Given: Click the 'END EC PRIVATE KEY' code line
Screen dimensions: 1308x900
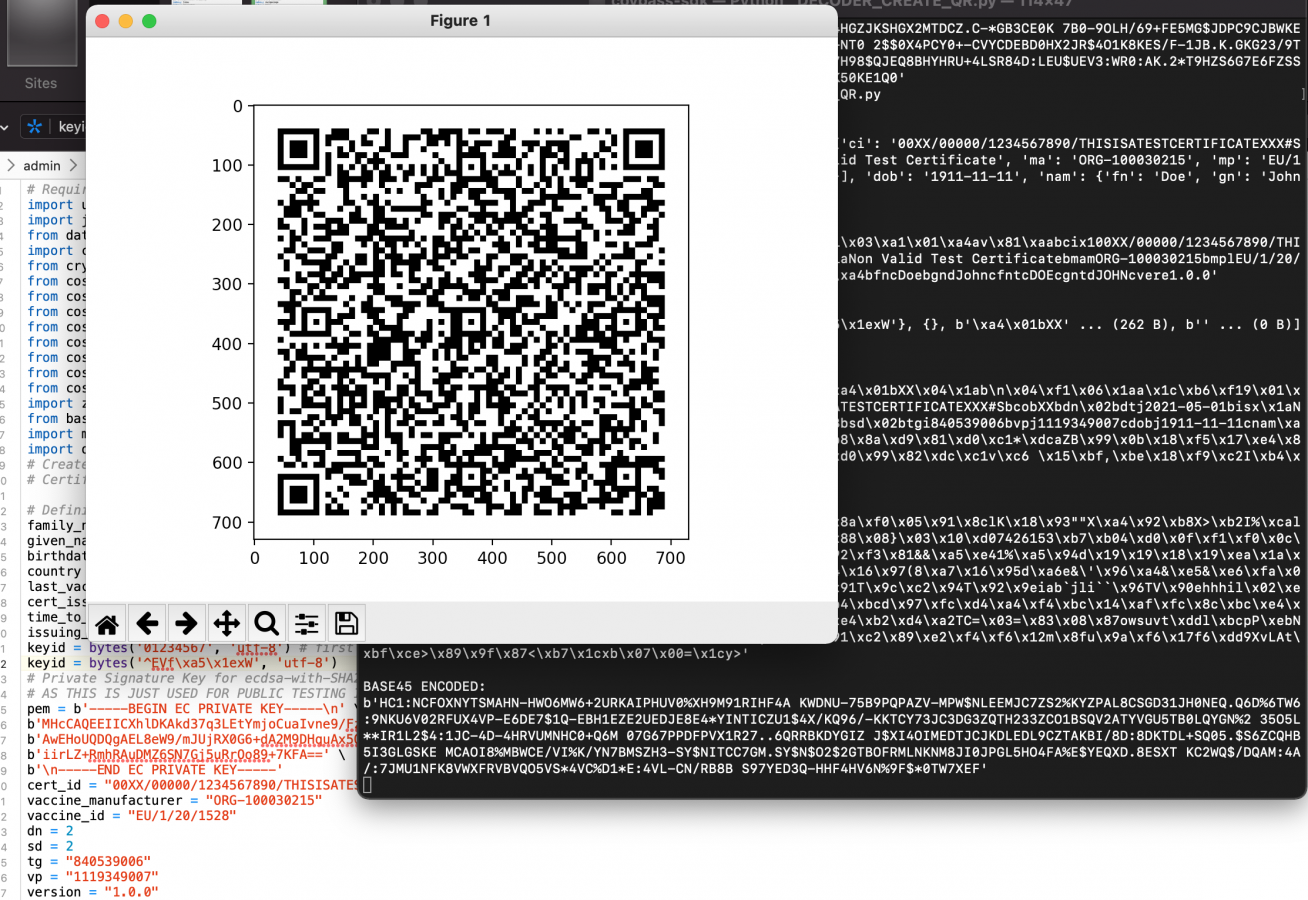Looking at the screenshot, I should click(x=155, y=770).
